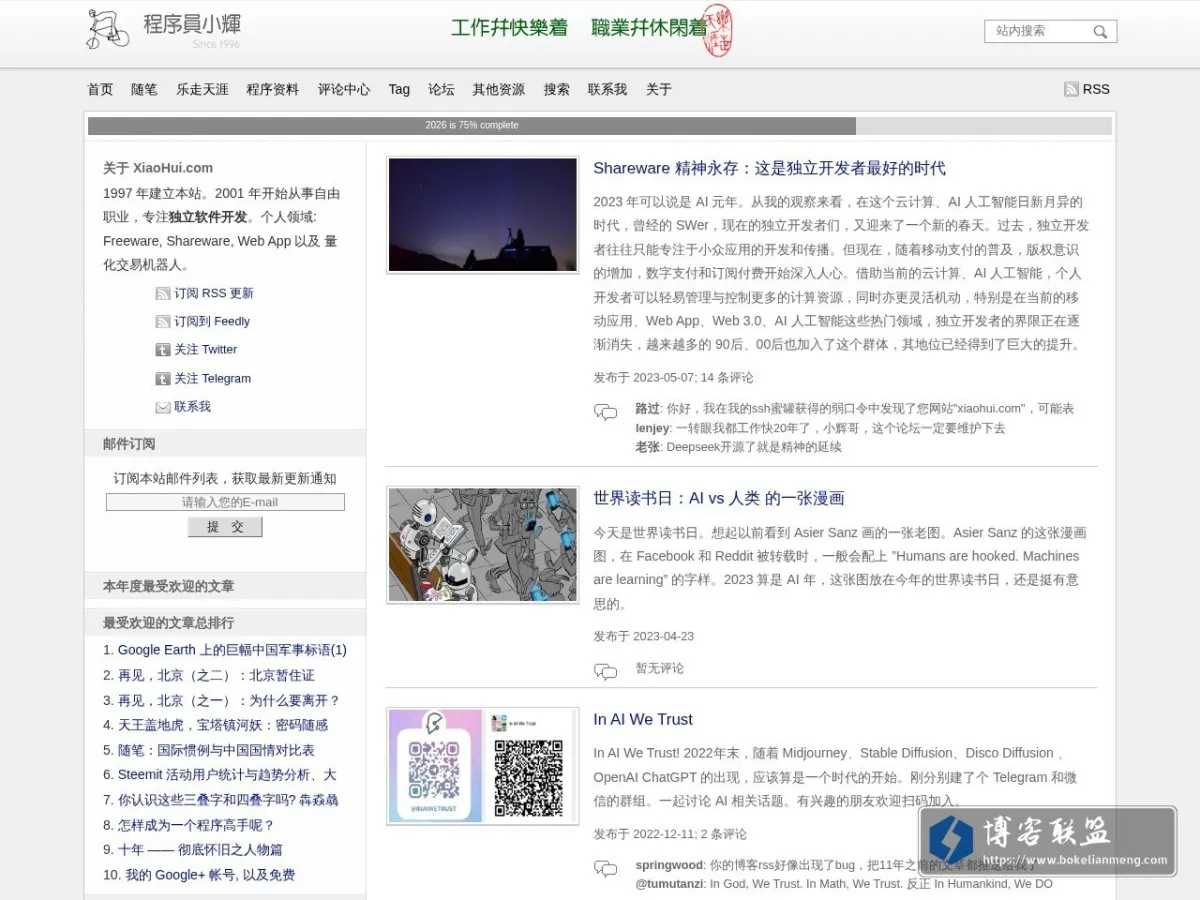The image size is (1200, 900).
Task: Click comment bubble icon beside 暂无评论
Action: tap(605, 671)
